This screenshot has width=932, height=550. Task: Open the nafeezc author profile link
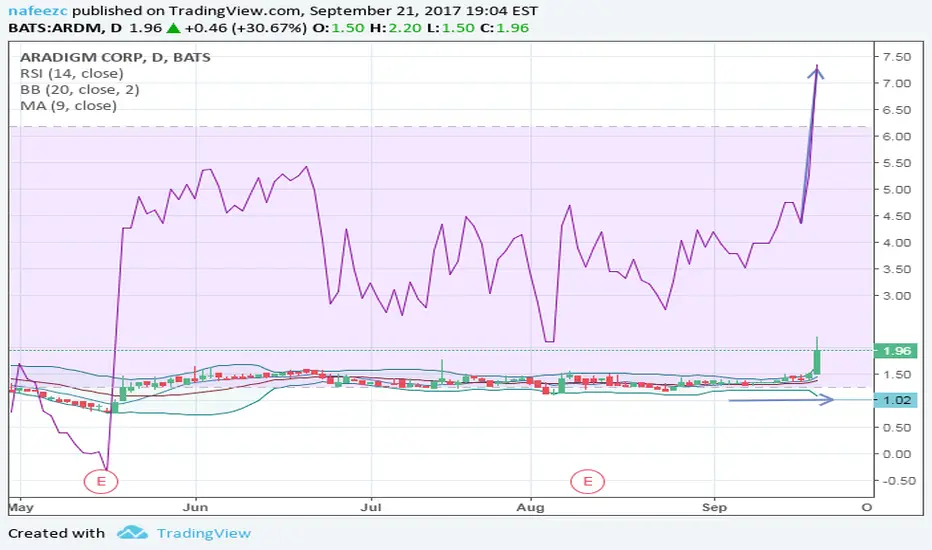37,11
